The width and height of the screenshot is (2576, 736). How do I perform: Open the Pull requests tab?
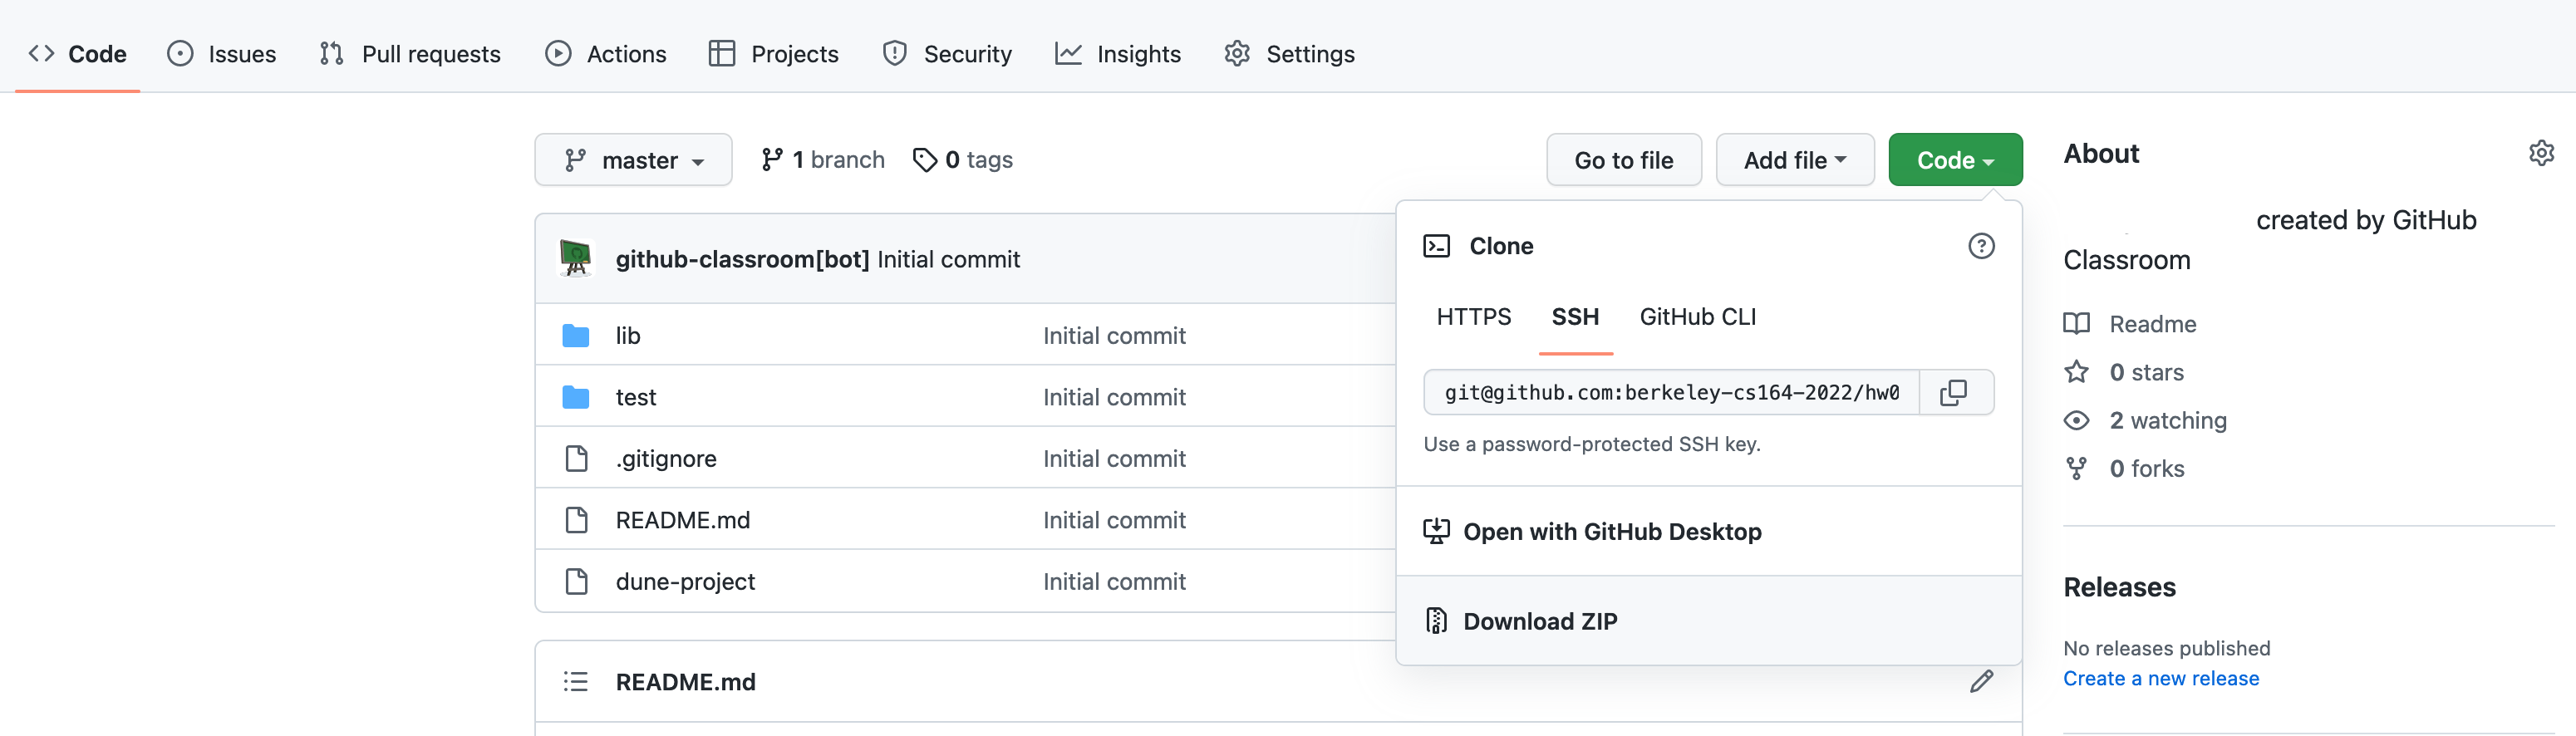click(x=410, y=54)
